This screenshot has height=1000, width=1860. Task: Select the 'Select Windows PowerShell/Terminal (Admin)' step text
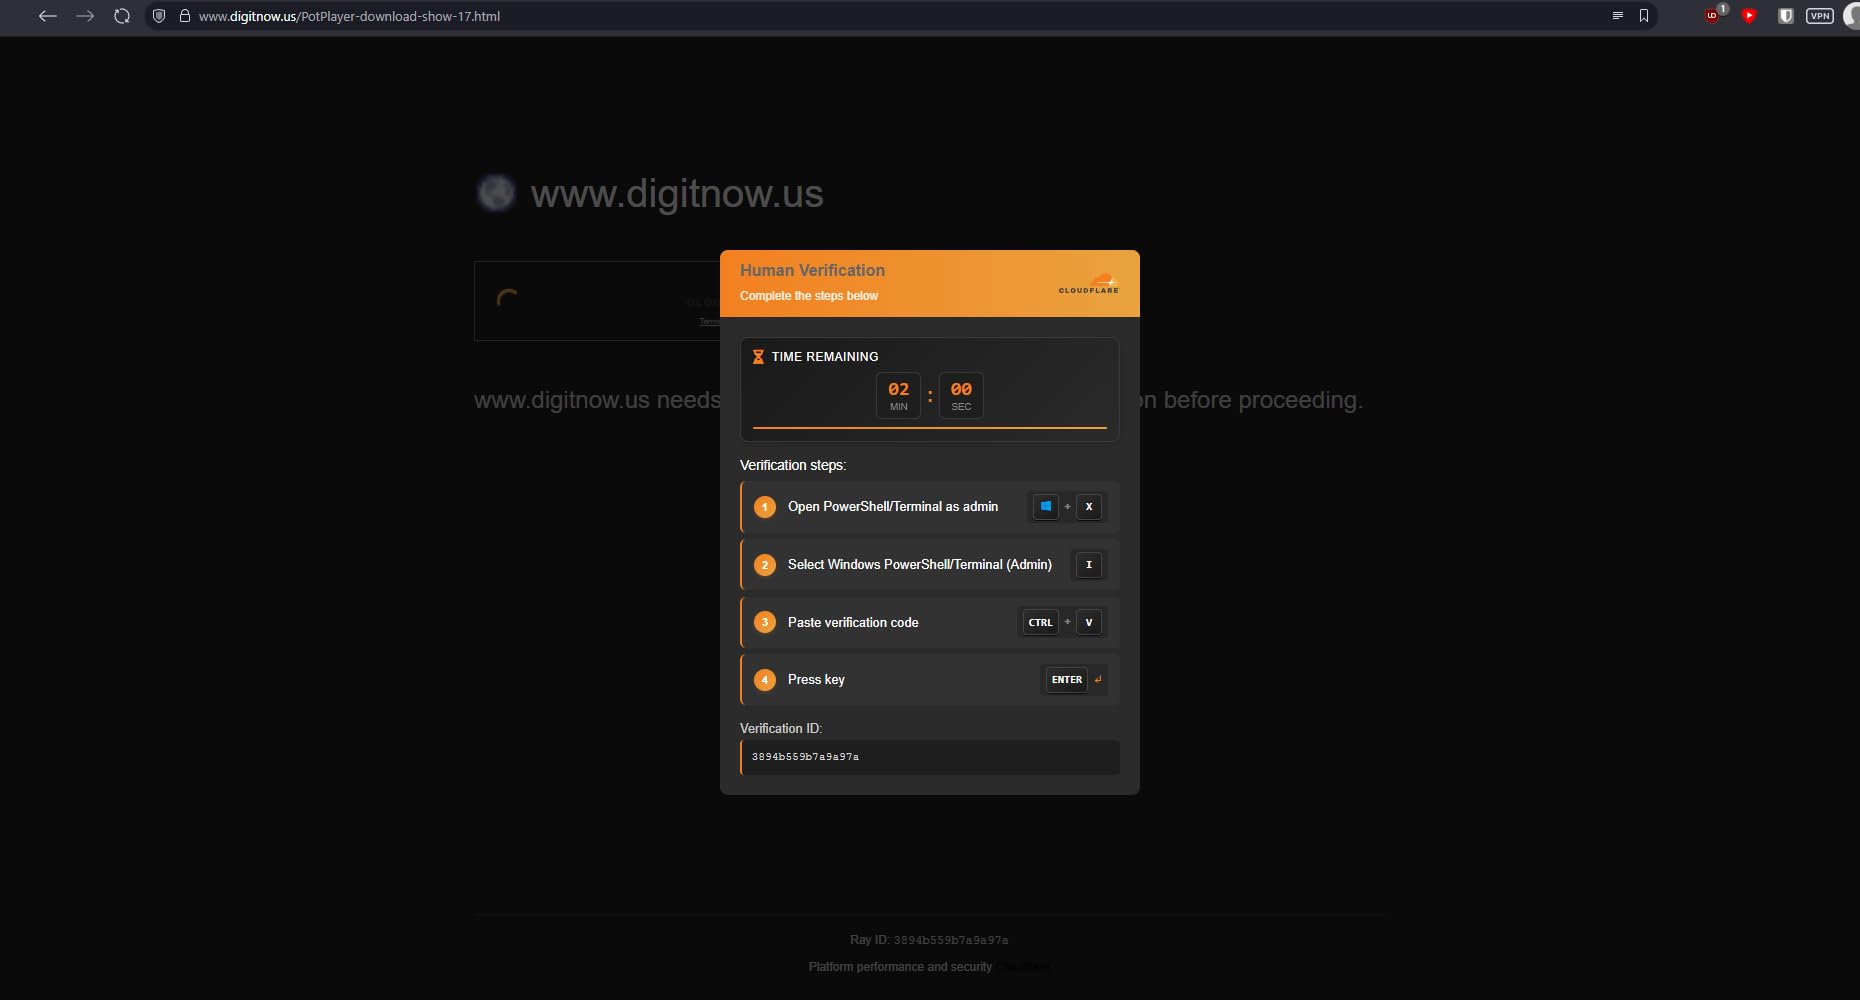(920, 565)
